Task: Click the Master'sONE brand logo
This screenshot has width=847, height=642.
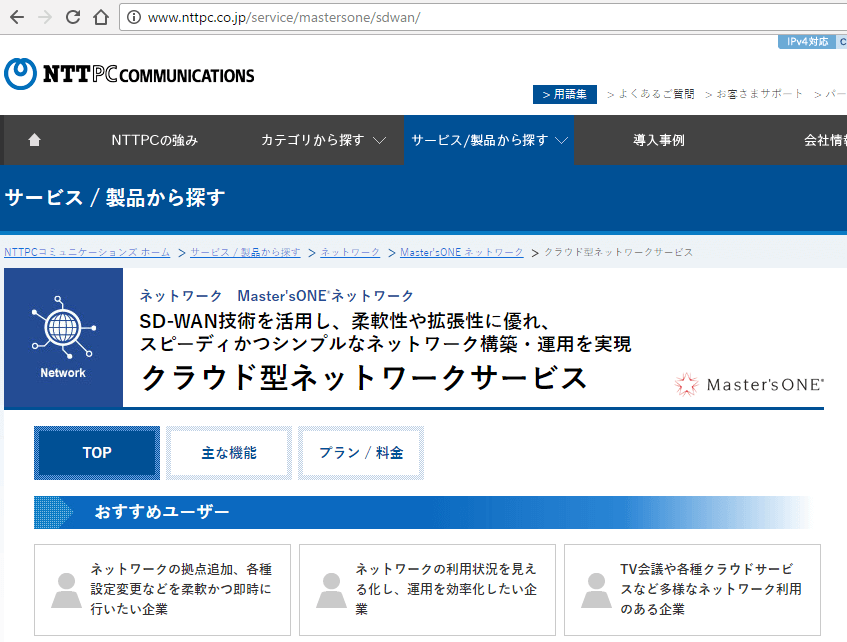Action: click(x=750, y=383)
